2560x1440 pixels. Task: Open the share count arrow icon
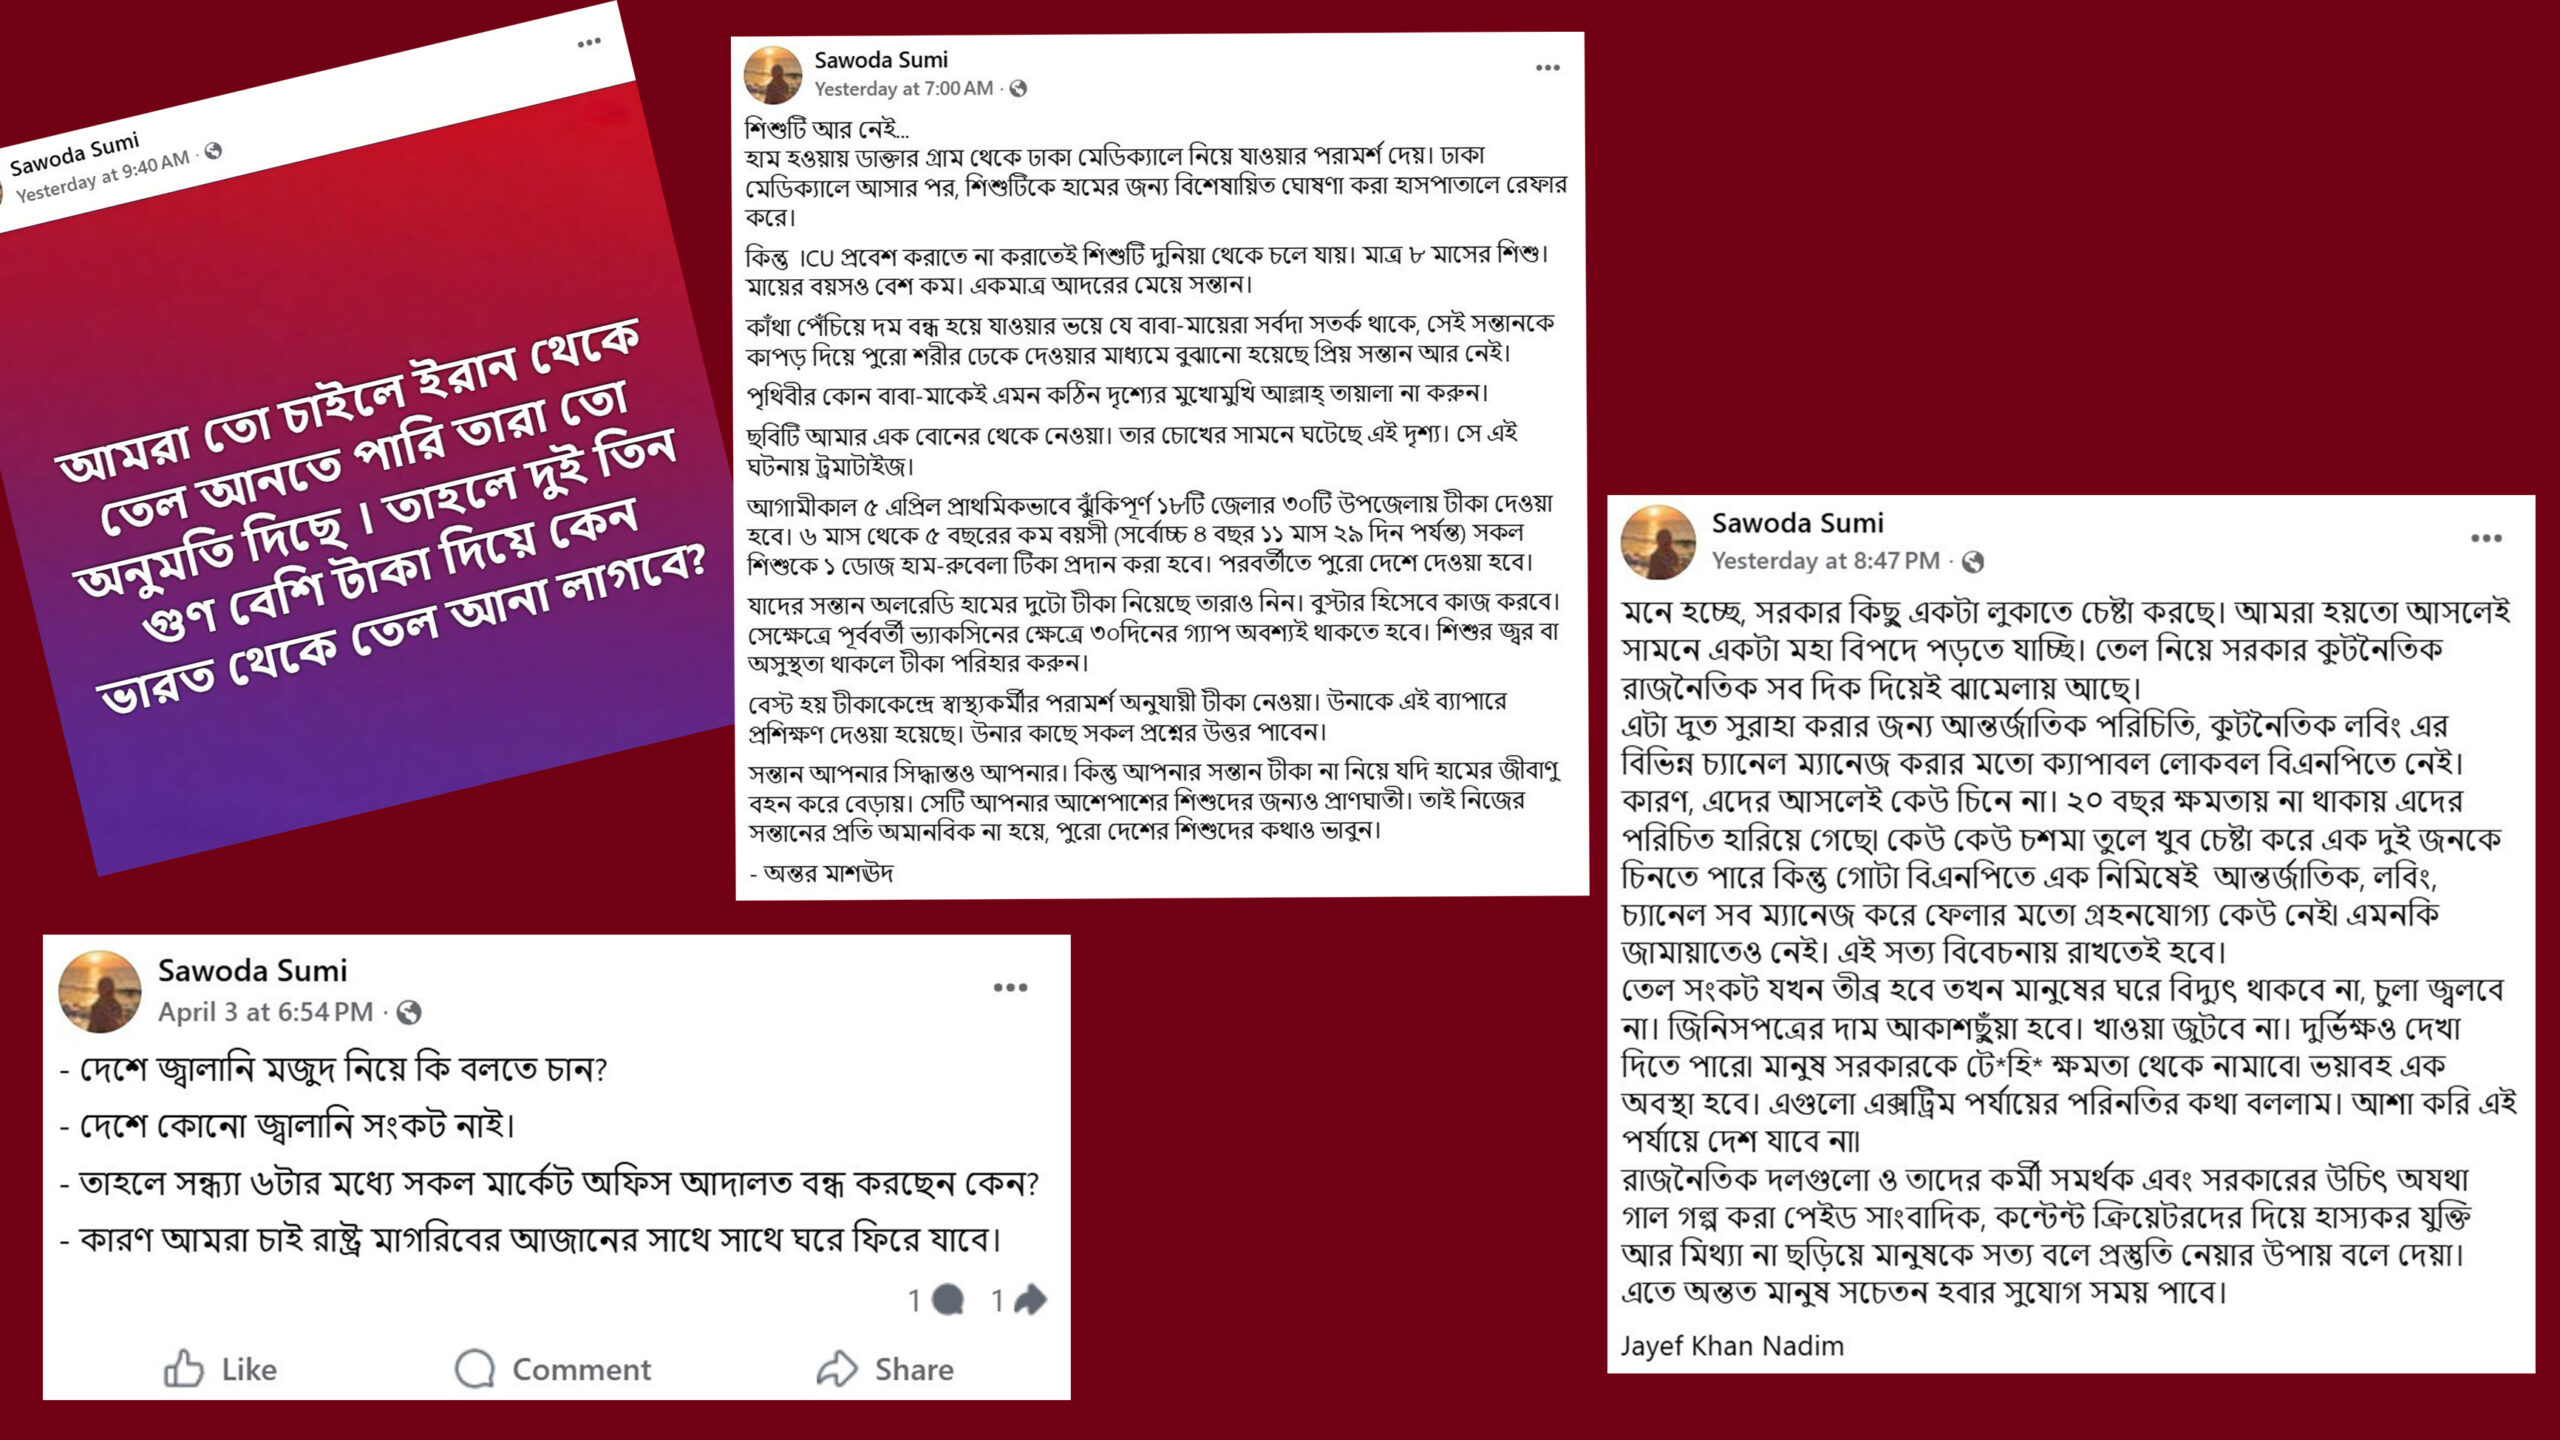(x=1030, y=1300)
